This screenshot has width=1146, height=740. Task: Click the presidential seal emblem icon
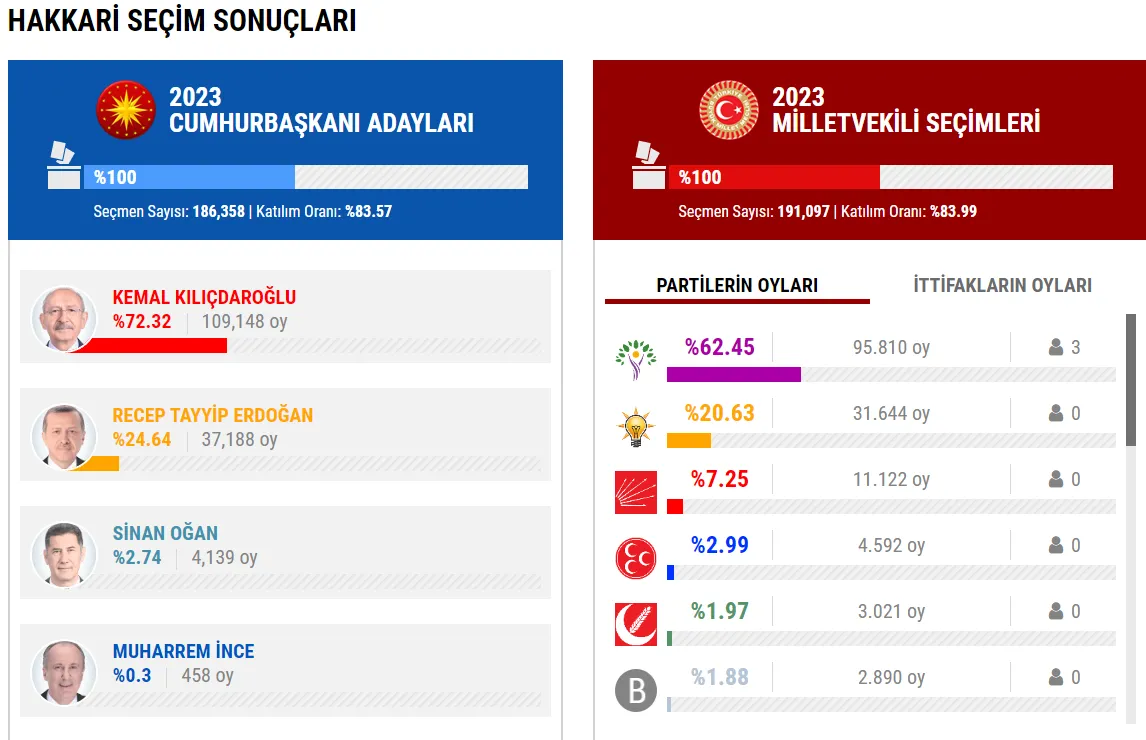click(126, 110)
